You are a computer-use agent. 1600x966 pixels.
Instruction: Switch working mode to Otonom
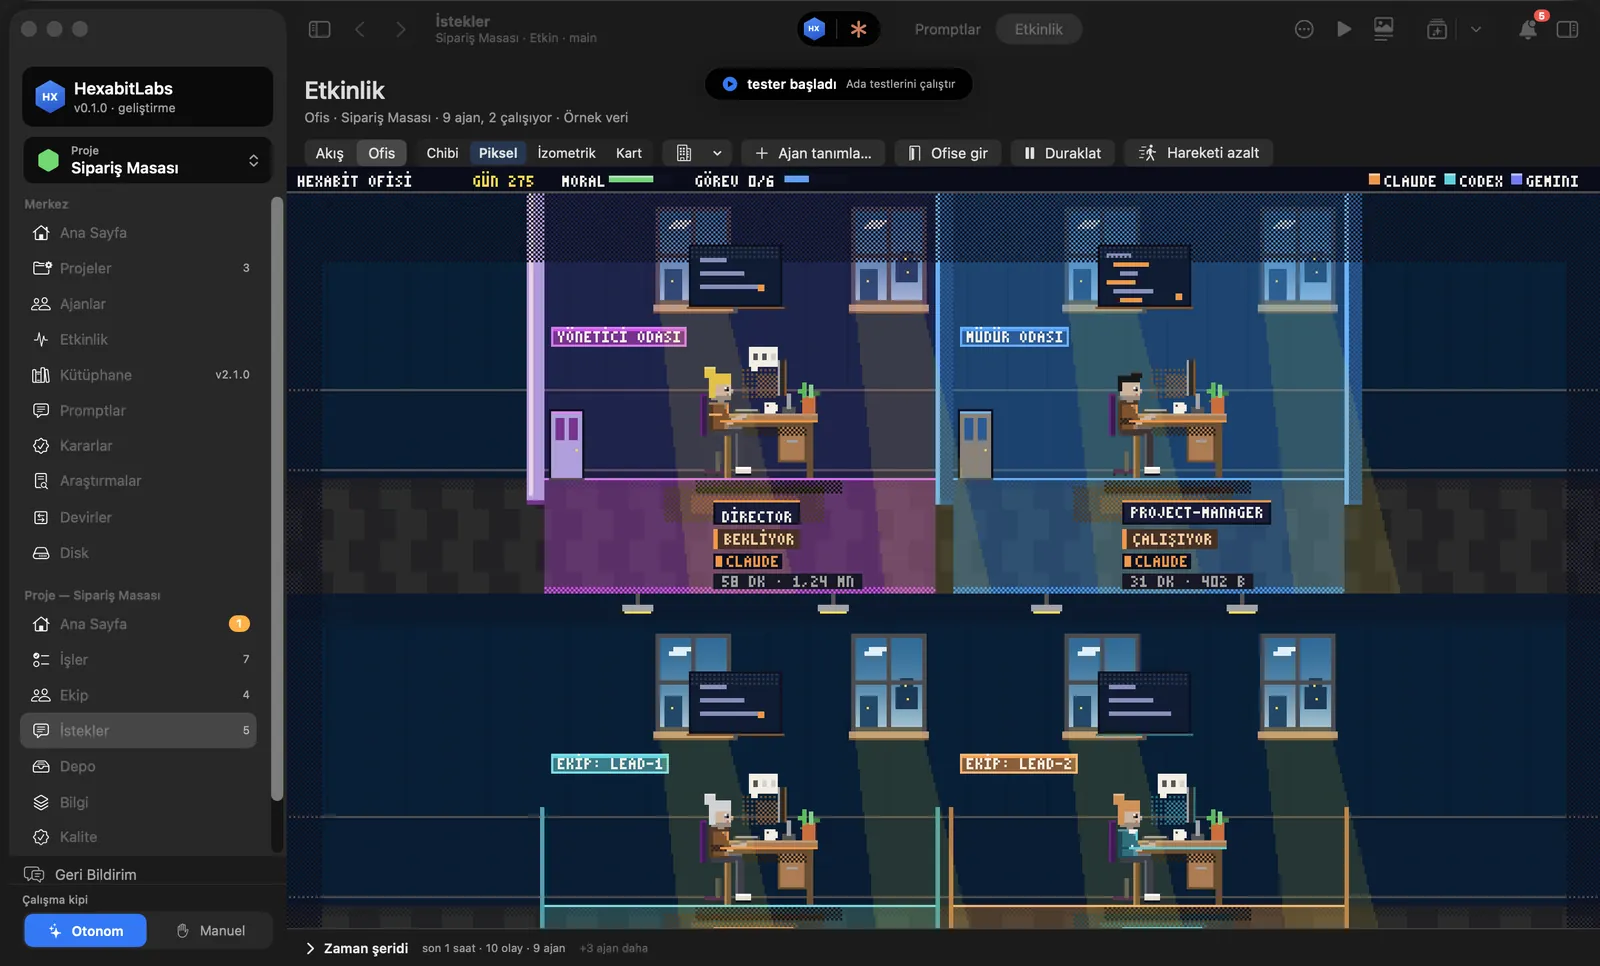(x=86, y=930)
